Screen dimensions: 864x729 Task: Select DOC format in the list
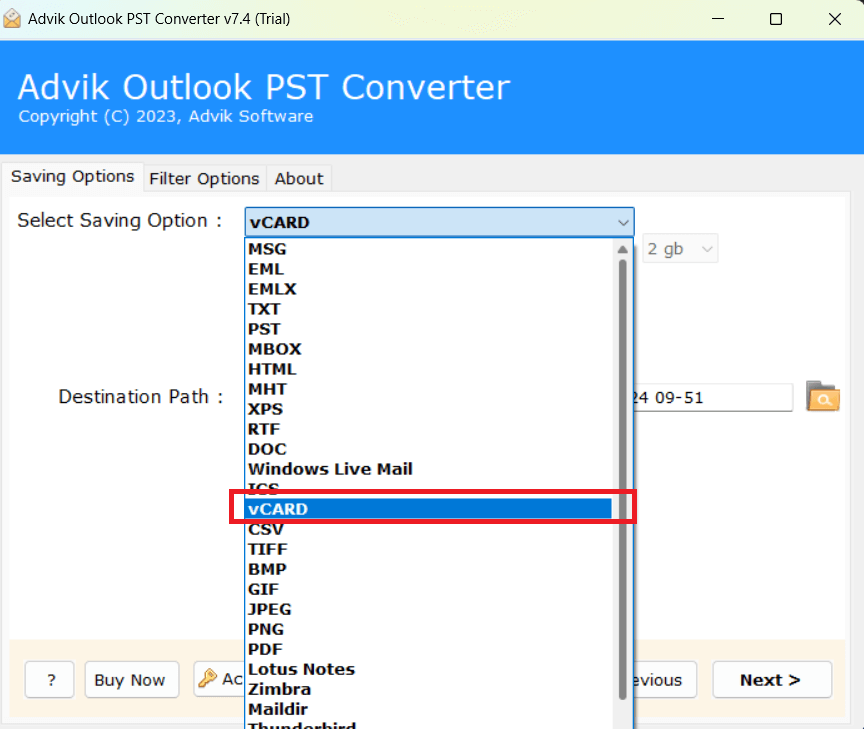[429, 449]
